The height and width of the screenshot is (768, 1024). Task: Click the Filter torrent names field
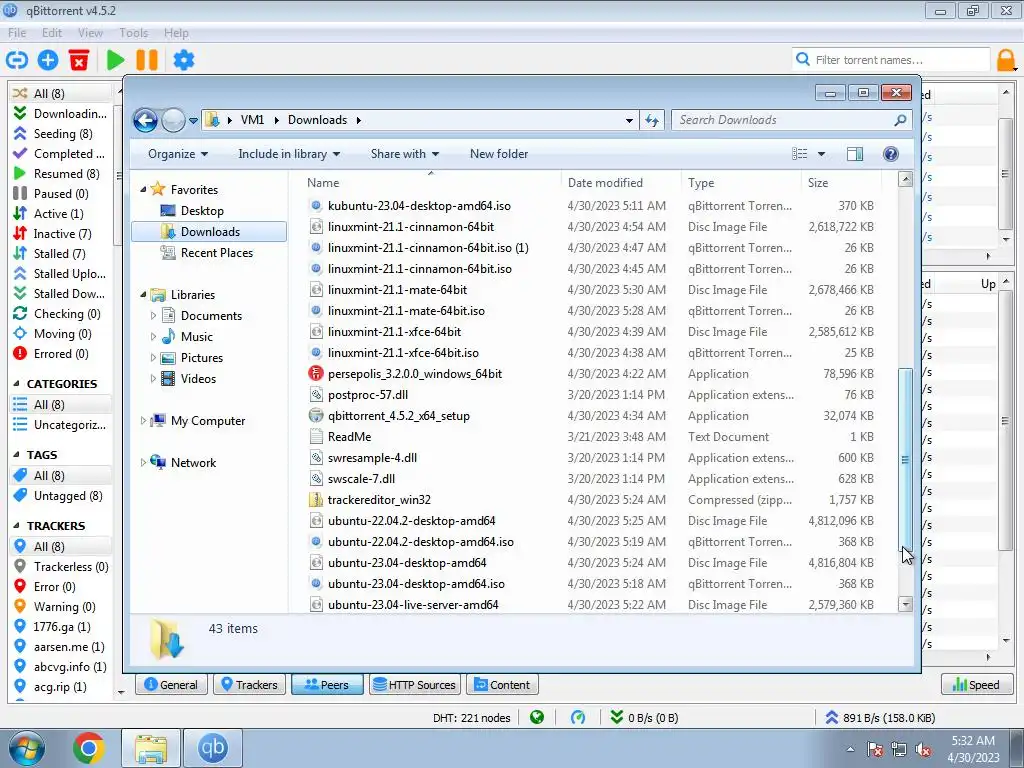click(x=891, y=60)
